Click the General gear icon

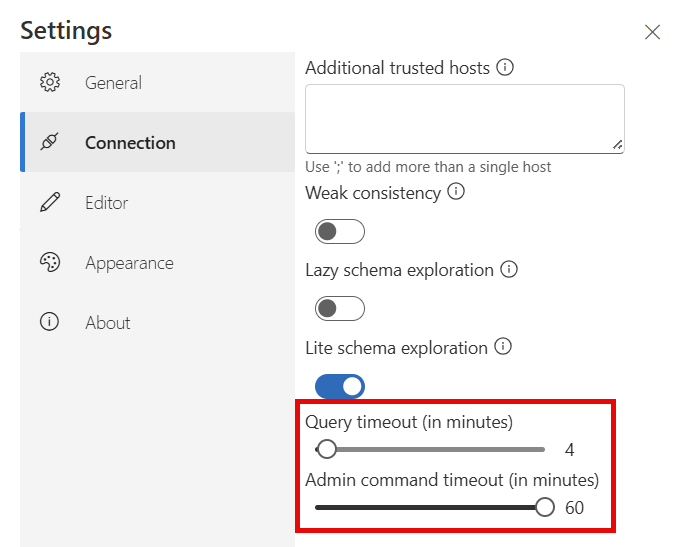click(x=49, y=83)
